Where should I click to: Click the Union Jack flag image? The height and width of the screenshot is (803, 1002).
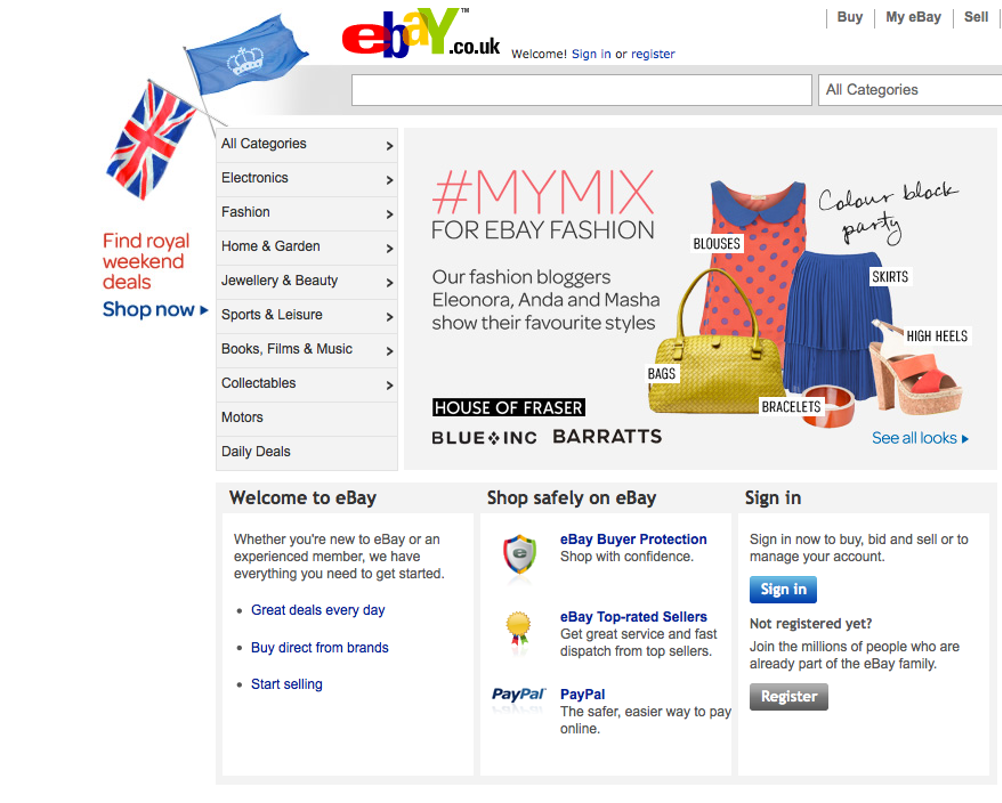tap(151, 141)
